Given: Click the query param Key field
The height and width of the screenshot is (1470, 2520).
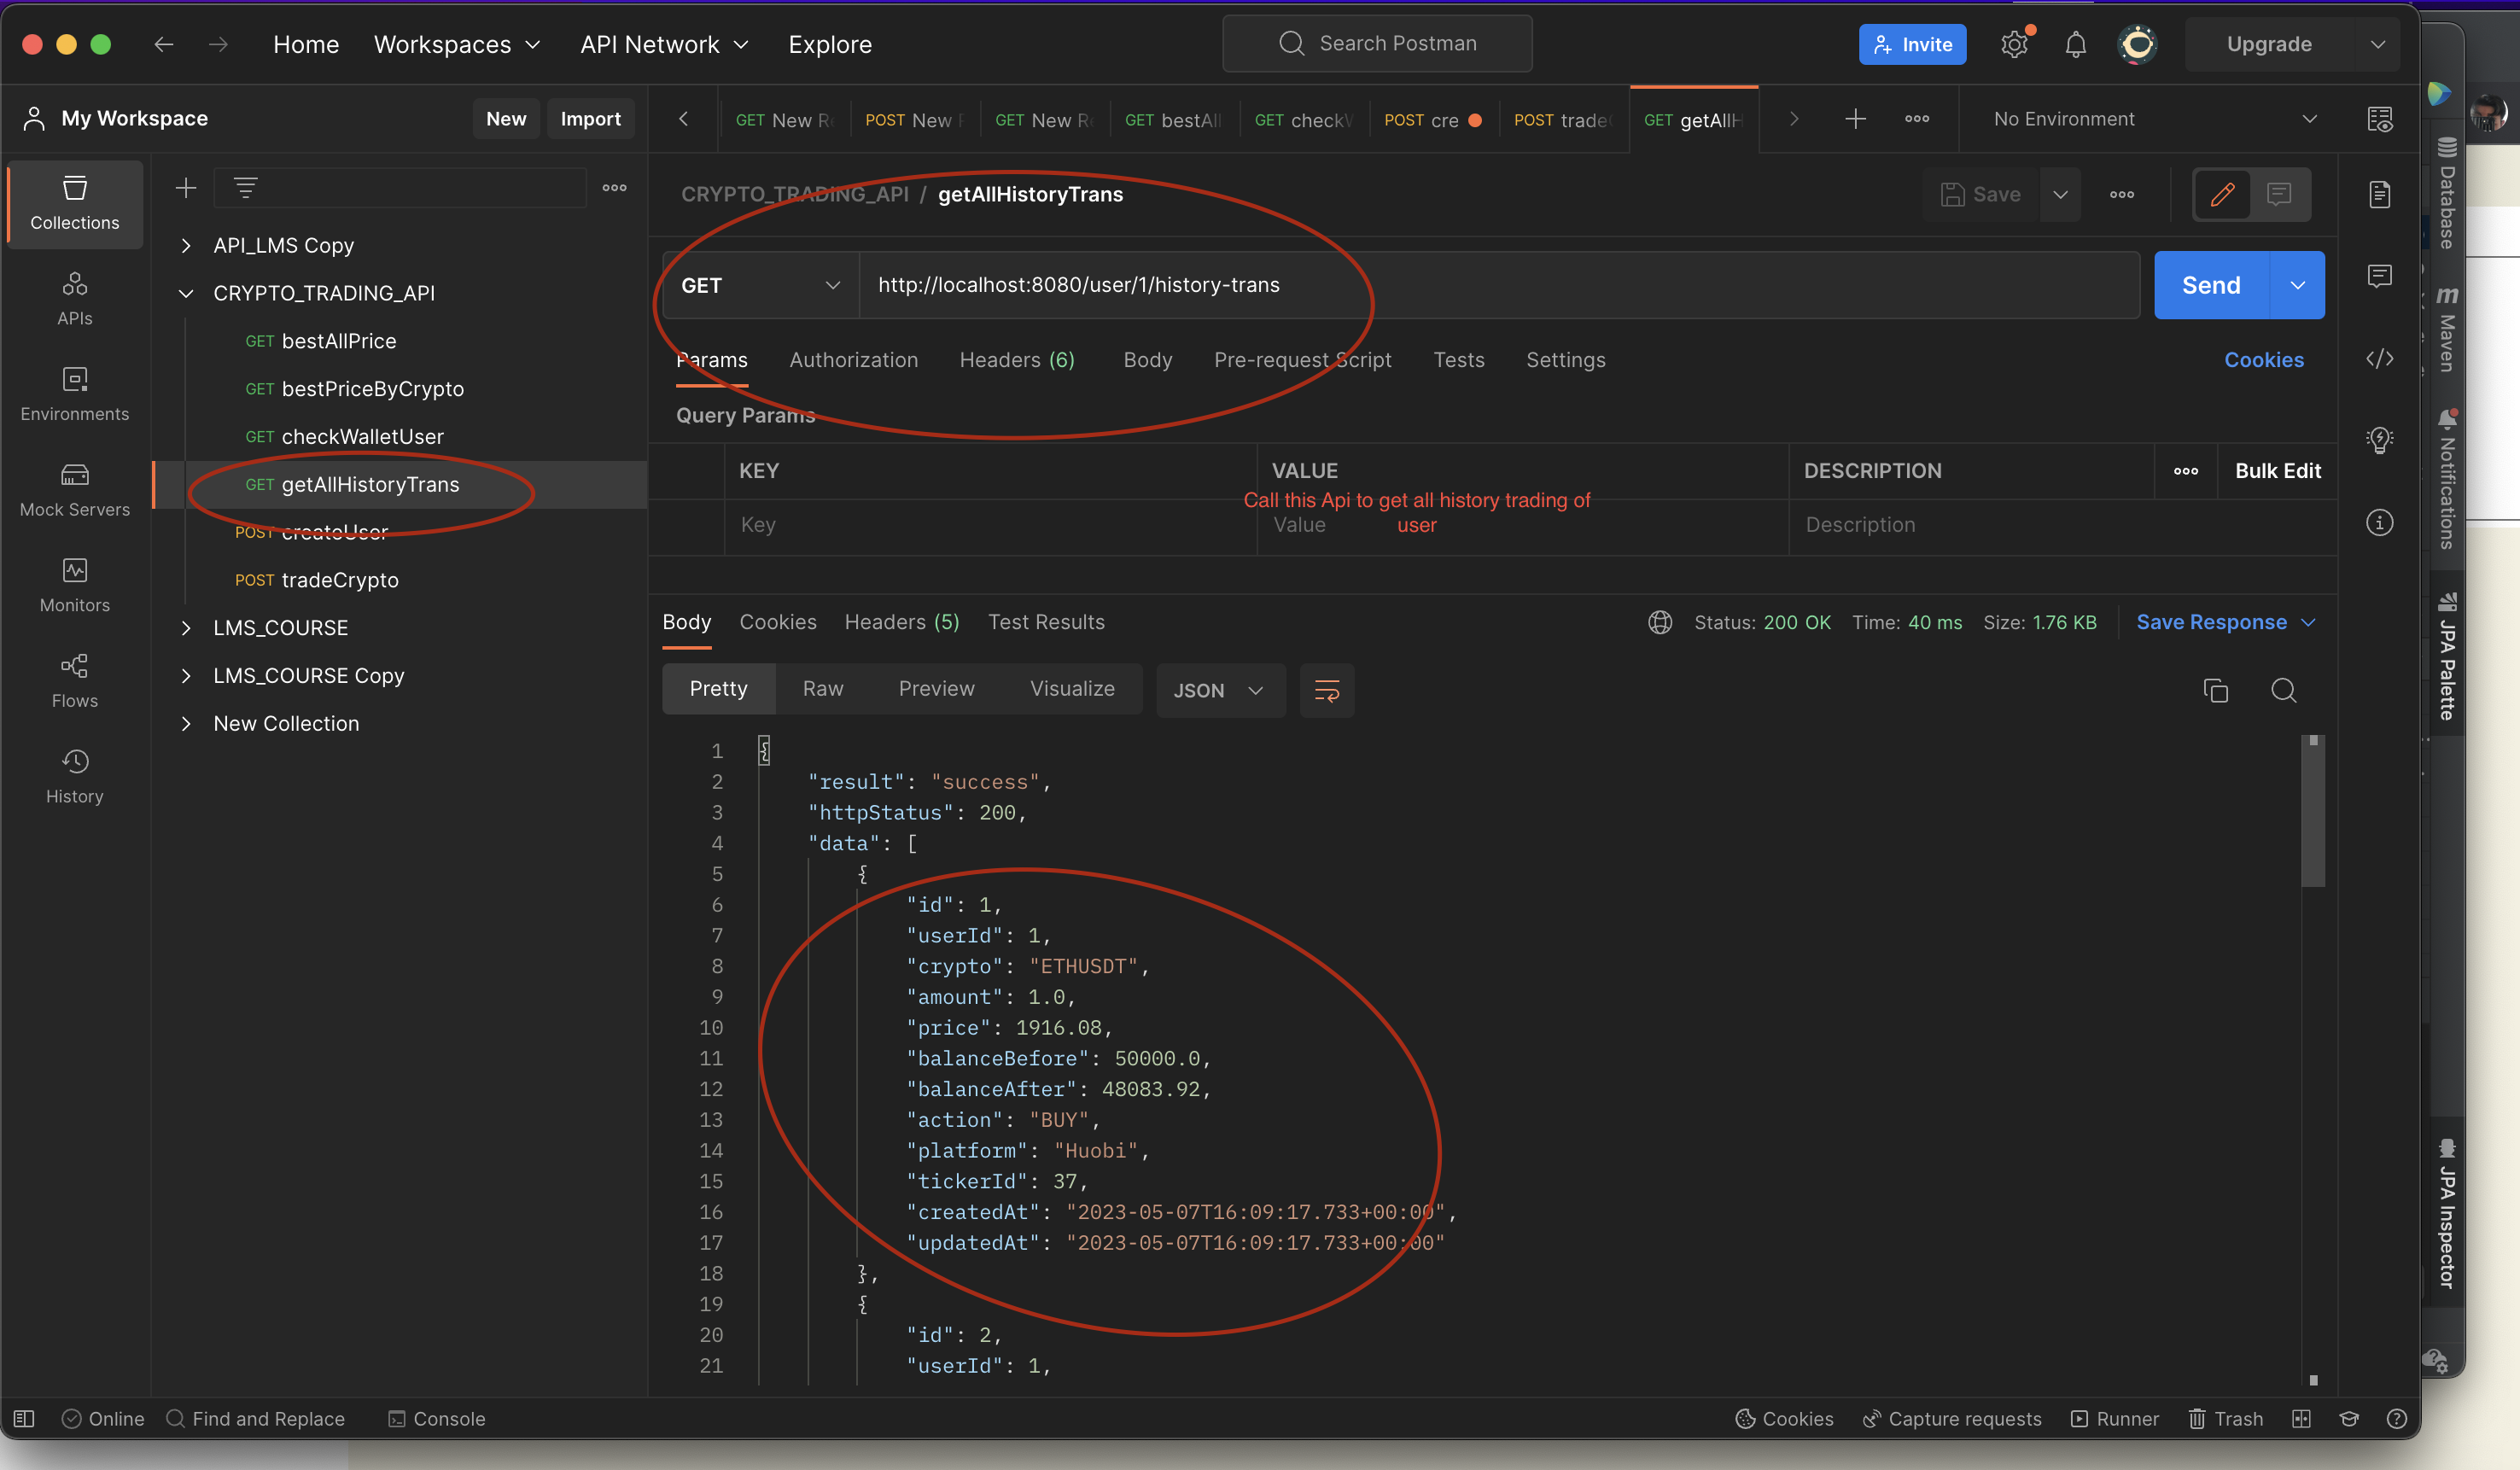Looking at the screenshot, I should pos(990,525).
